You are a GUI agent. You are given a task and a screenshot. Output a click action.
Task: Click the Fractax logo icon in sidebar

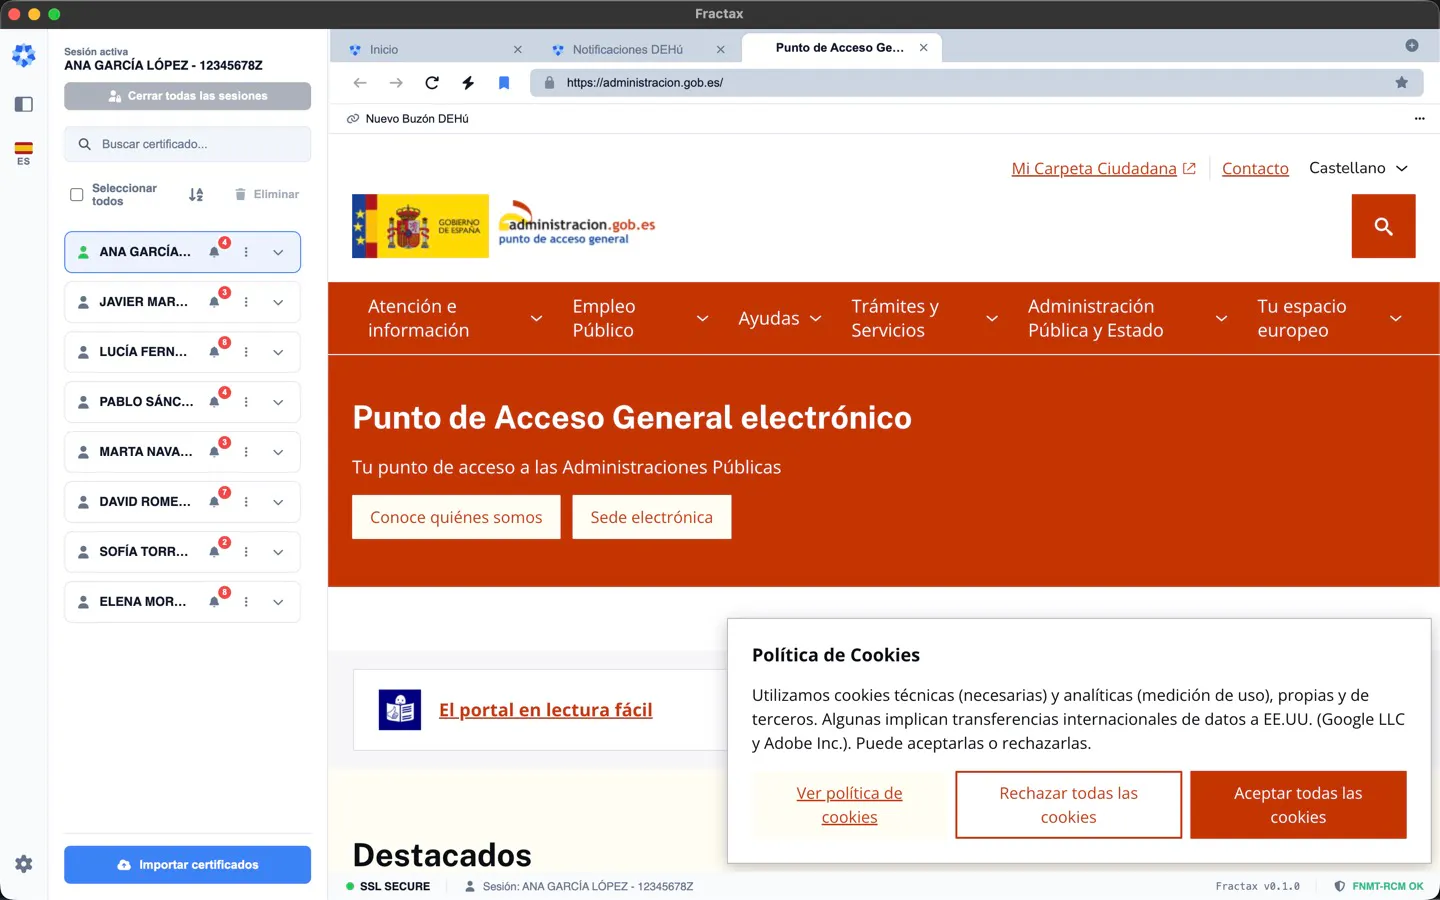[24, 56]
